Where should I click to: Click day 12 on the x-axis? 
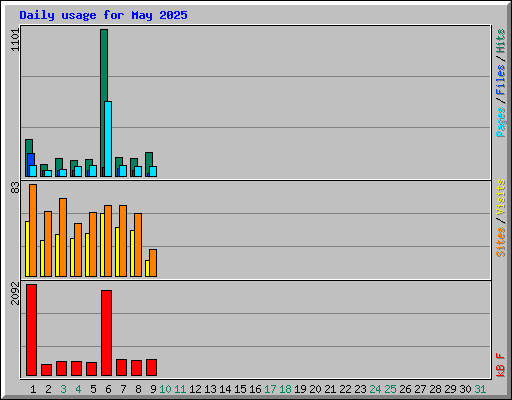coord(195,389)
